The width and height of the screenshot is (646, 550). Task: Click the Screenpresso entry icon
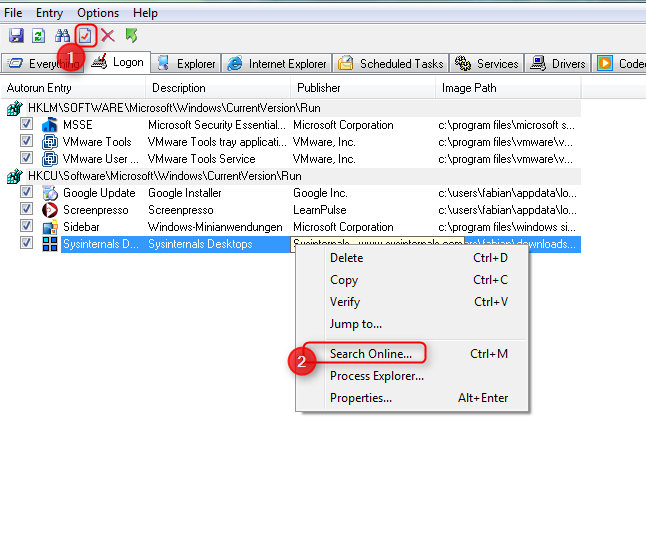click(x=50, y=210)
